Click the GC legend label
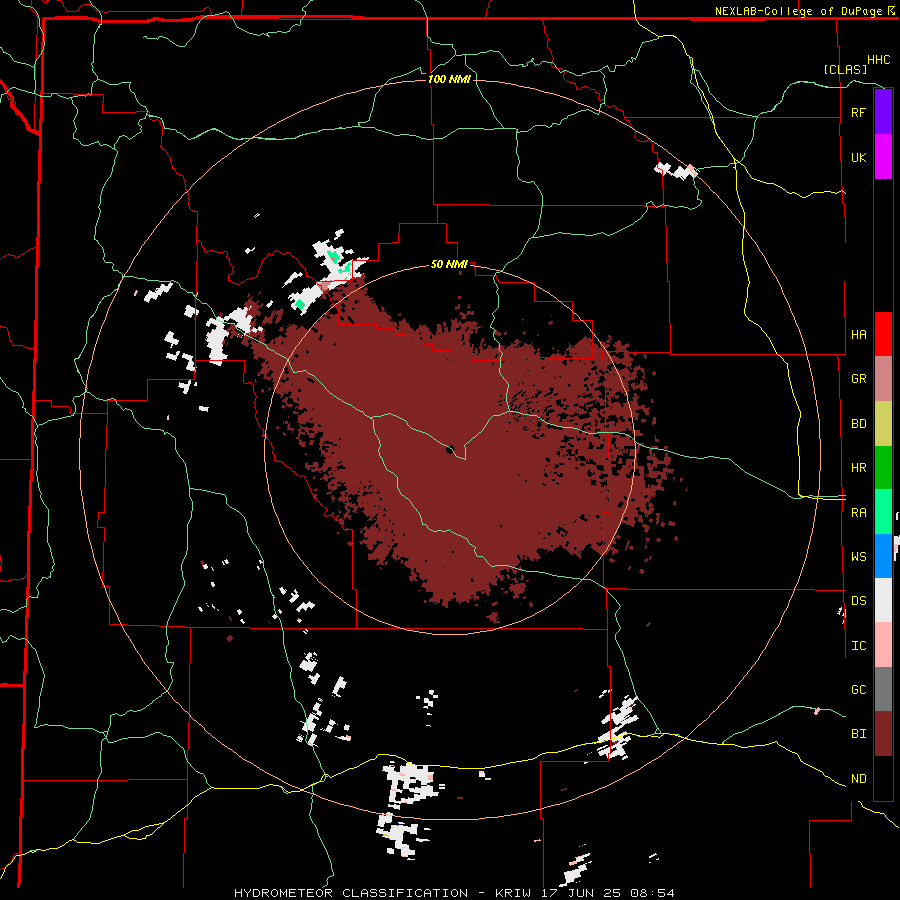Viewport: 900px width, 900px height. click(x=858, y=689)
